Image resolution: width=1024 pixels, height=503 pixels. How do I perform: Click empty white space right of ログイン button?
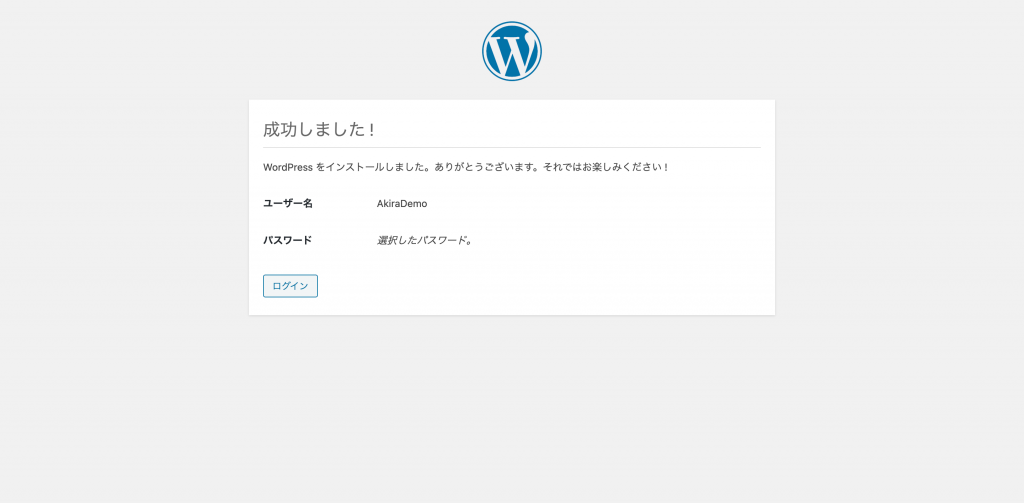[x=522, y=286]
